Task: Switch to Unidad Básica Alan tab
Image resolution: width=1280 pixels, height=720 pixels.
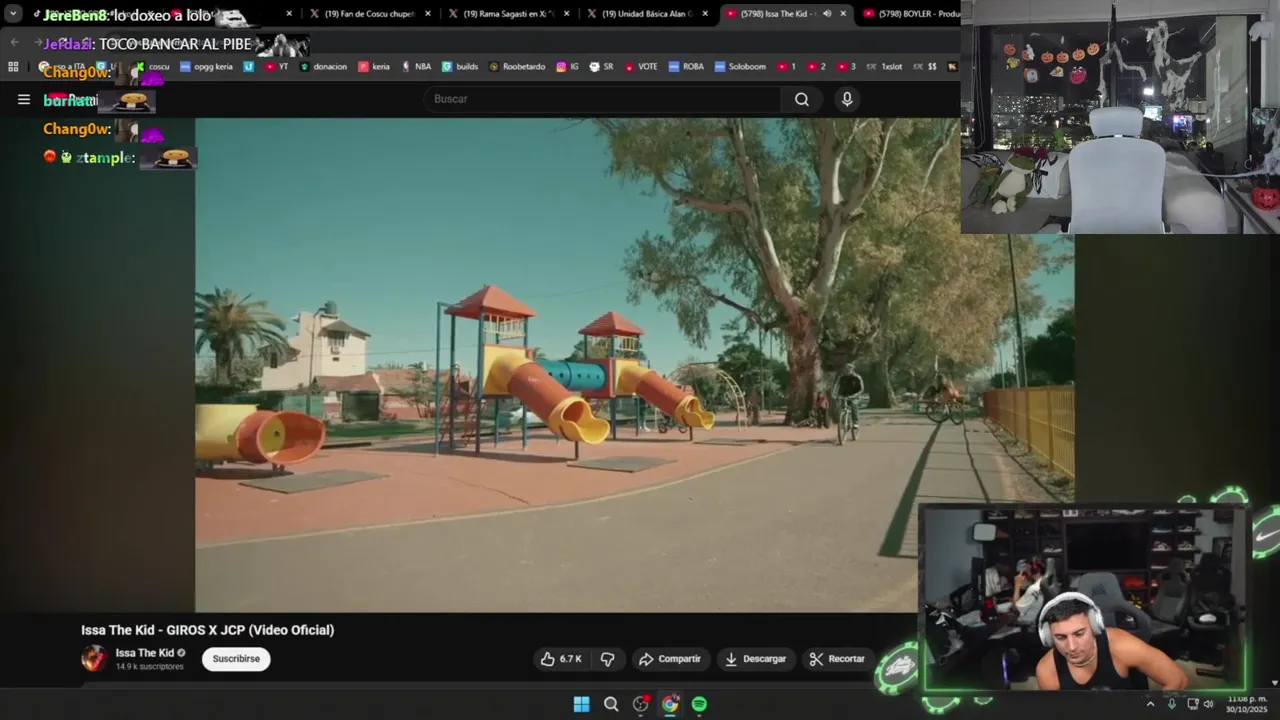Action: [647, 14]
